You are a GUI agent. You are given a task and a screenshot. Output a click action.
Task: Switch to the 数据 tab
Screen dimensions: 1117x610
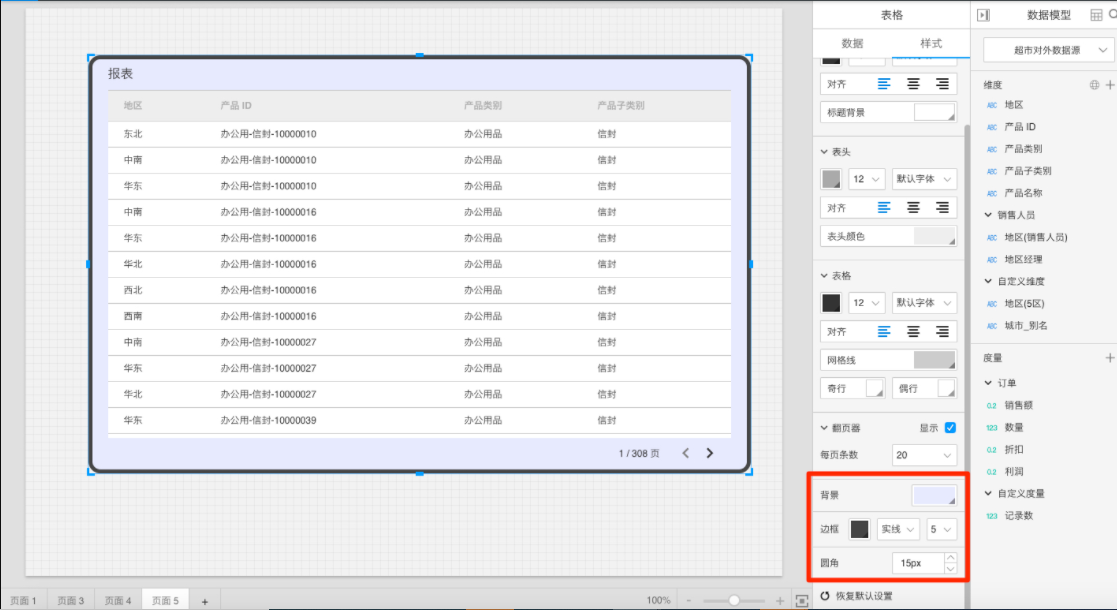click(852, 43)
